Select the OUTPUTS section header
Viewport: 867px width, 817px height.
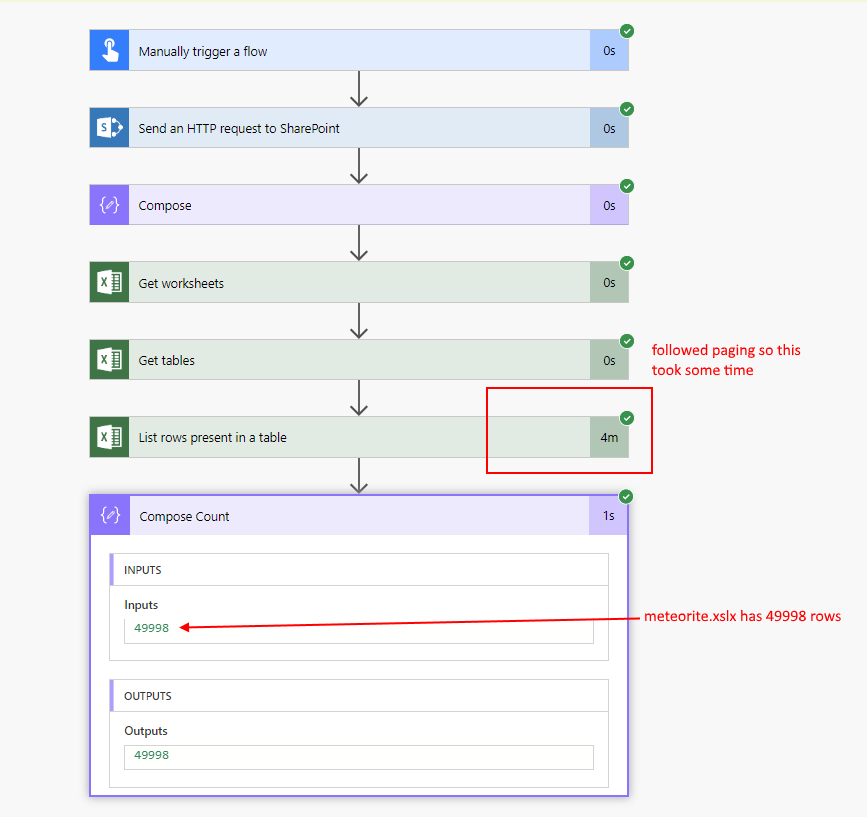point(146,696)
